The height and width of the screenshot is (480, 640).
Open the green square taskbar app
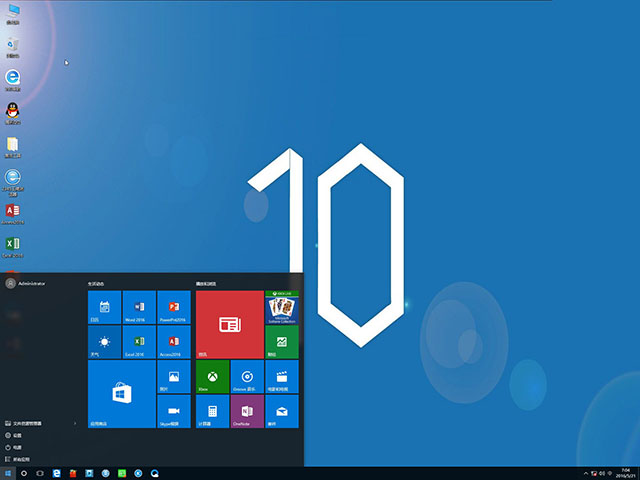click(122, 473)
